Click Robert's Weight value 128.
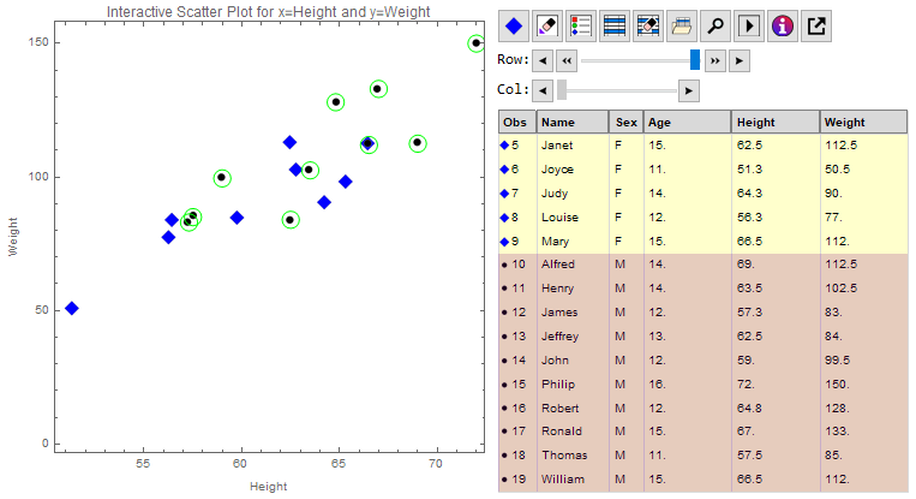Viewport: 916px width, 499px height. [x=837, y=408]
